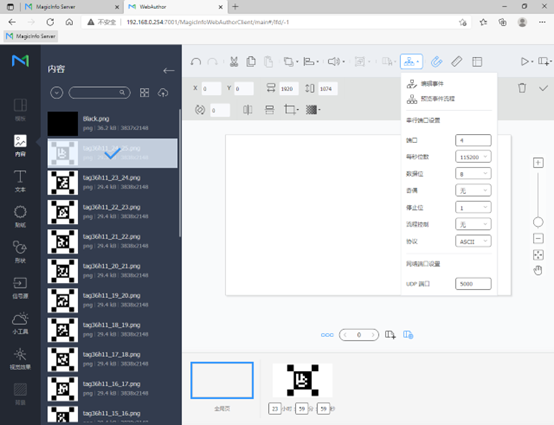This screenshot has height=425, width=554.
Task: Open the transparency checkerboard options
Action: click(x=313, y=110)
